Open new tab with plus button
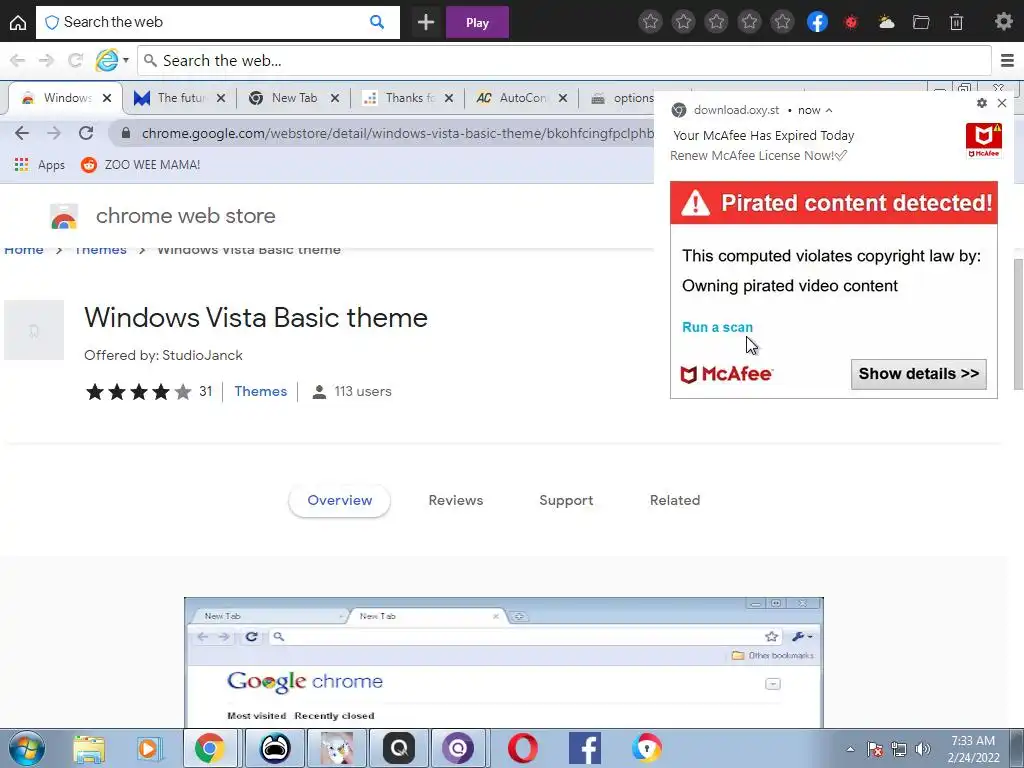This screenshot has width=1024, height=768. [426, 22]
